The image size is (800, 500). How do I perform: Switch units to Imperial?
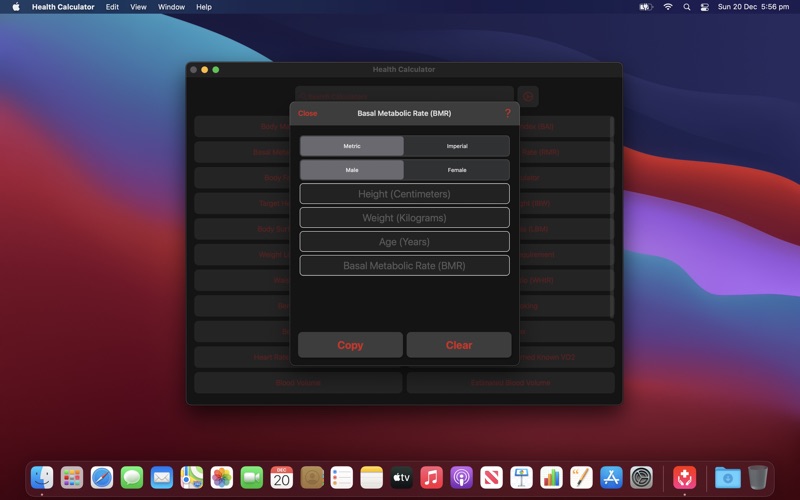click(457, 146)
